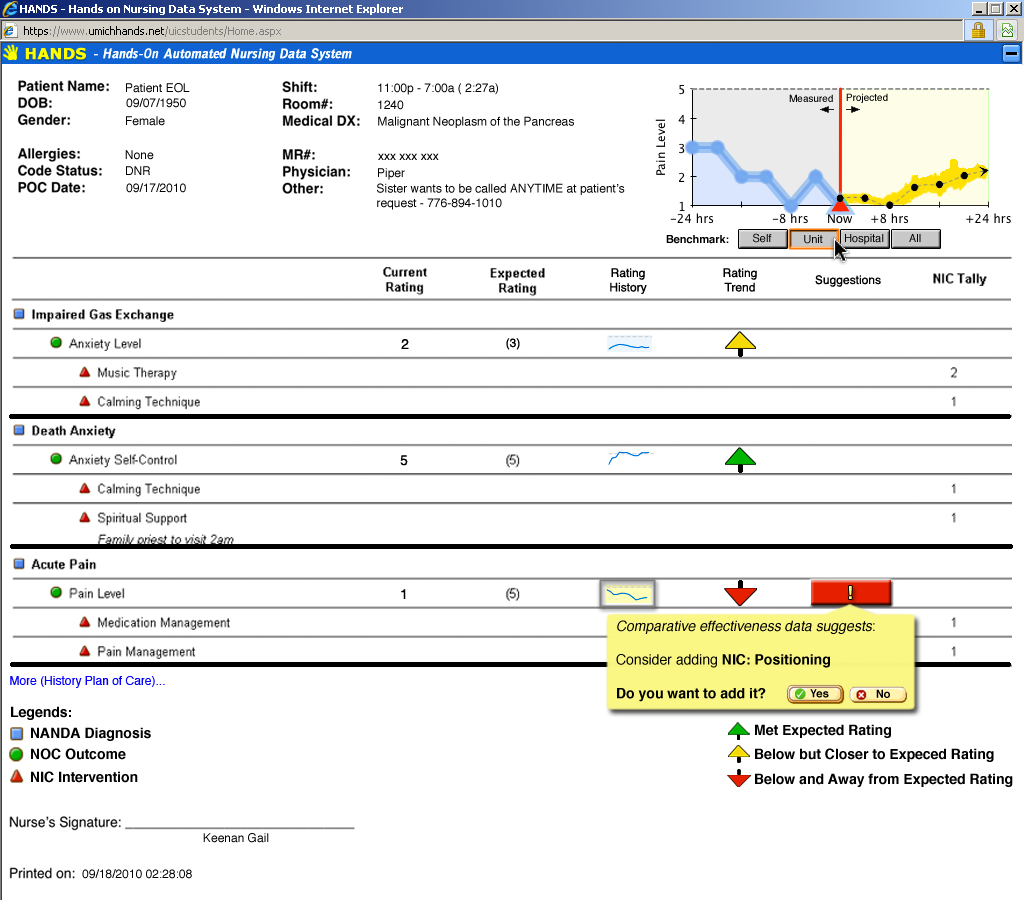This screenshot has height=900, width=1024.
Task: Click the green circle next to Anxiety Self-Control
Action: click(x=56, y=459)
